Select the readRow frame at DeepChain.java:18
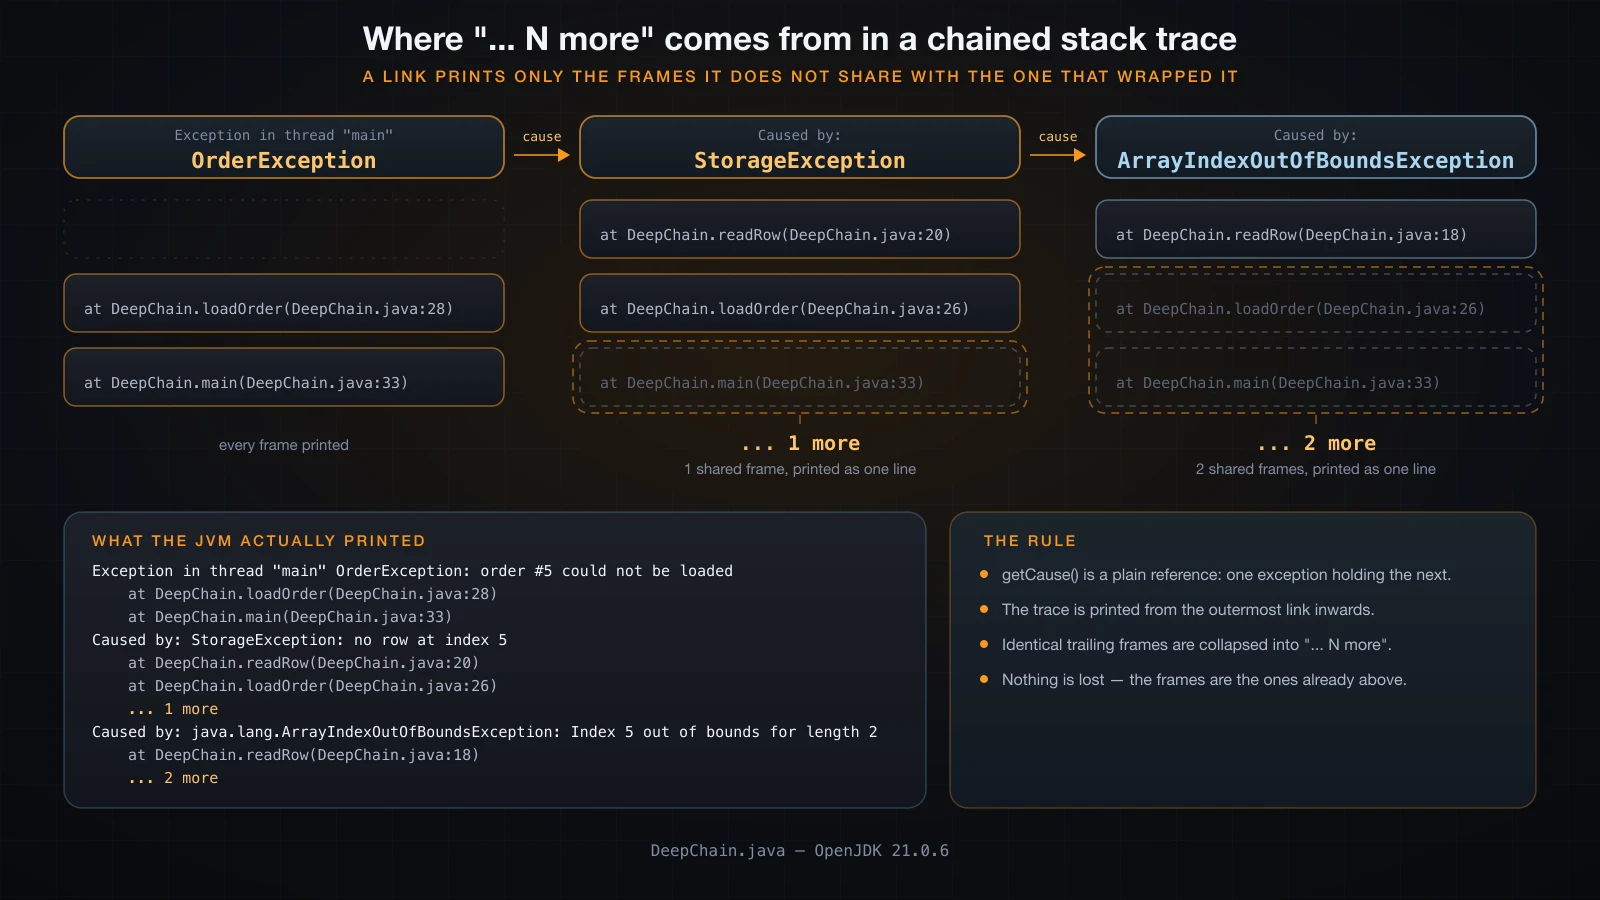1600x900 pixels. point(1316,229)
